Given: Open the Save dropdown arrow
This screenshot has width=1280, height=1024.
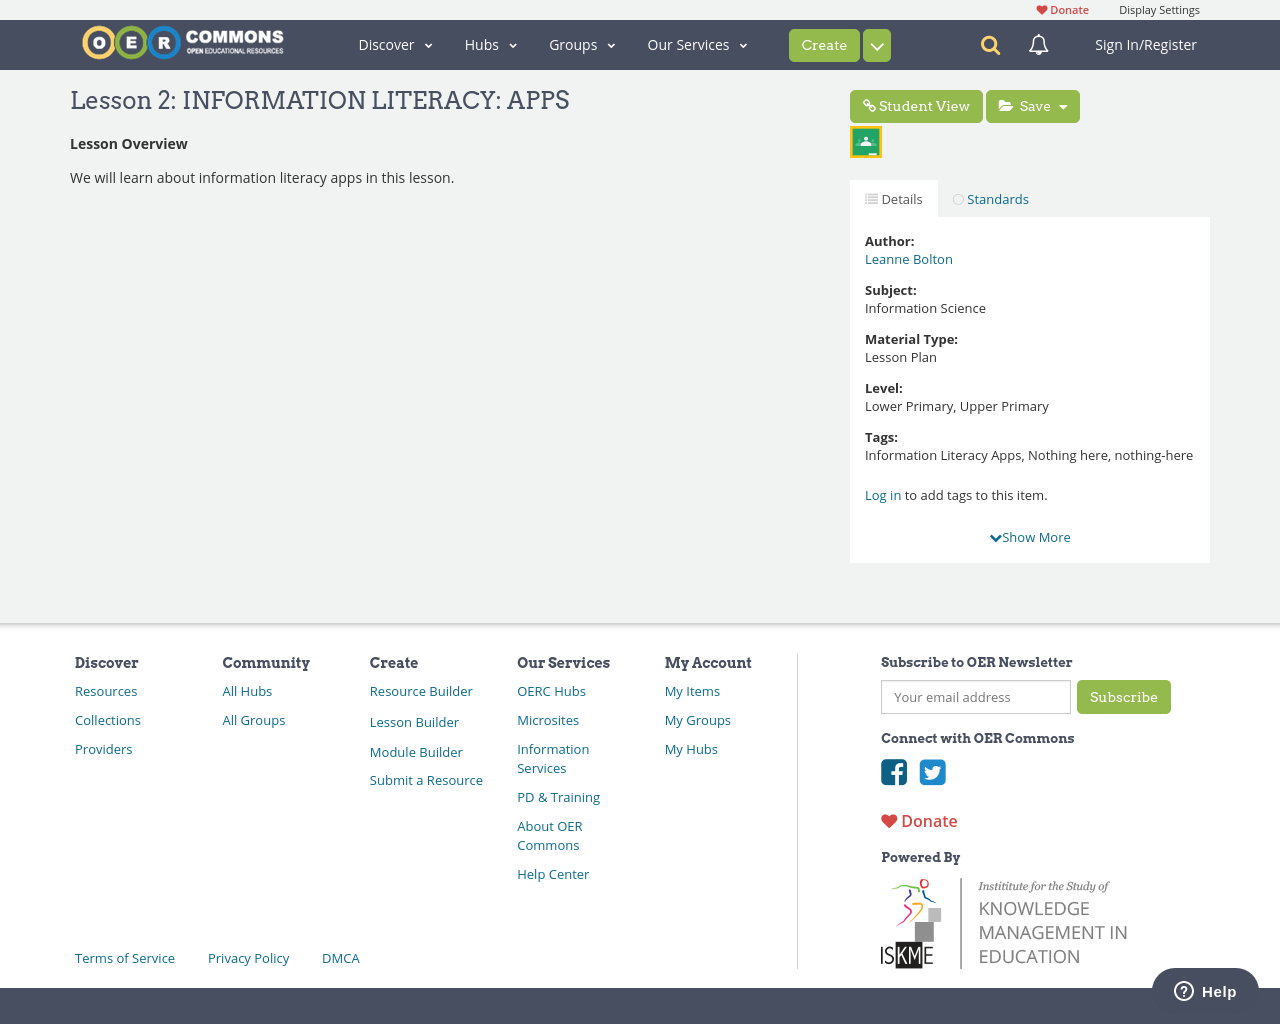Looking at the screenshot, I should point(1062,106).
